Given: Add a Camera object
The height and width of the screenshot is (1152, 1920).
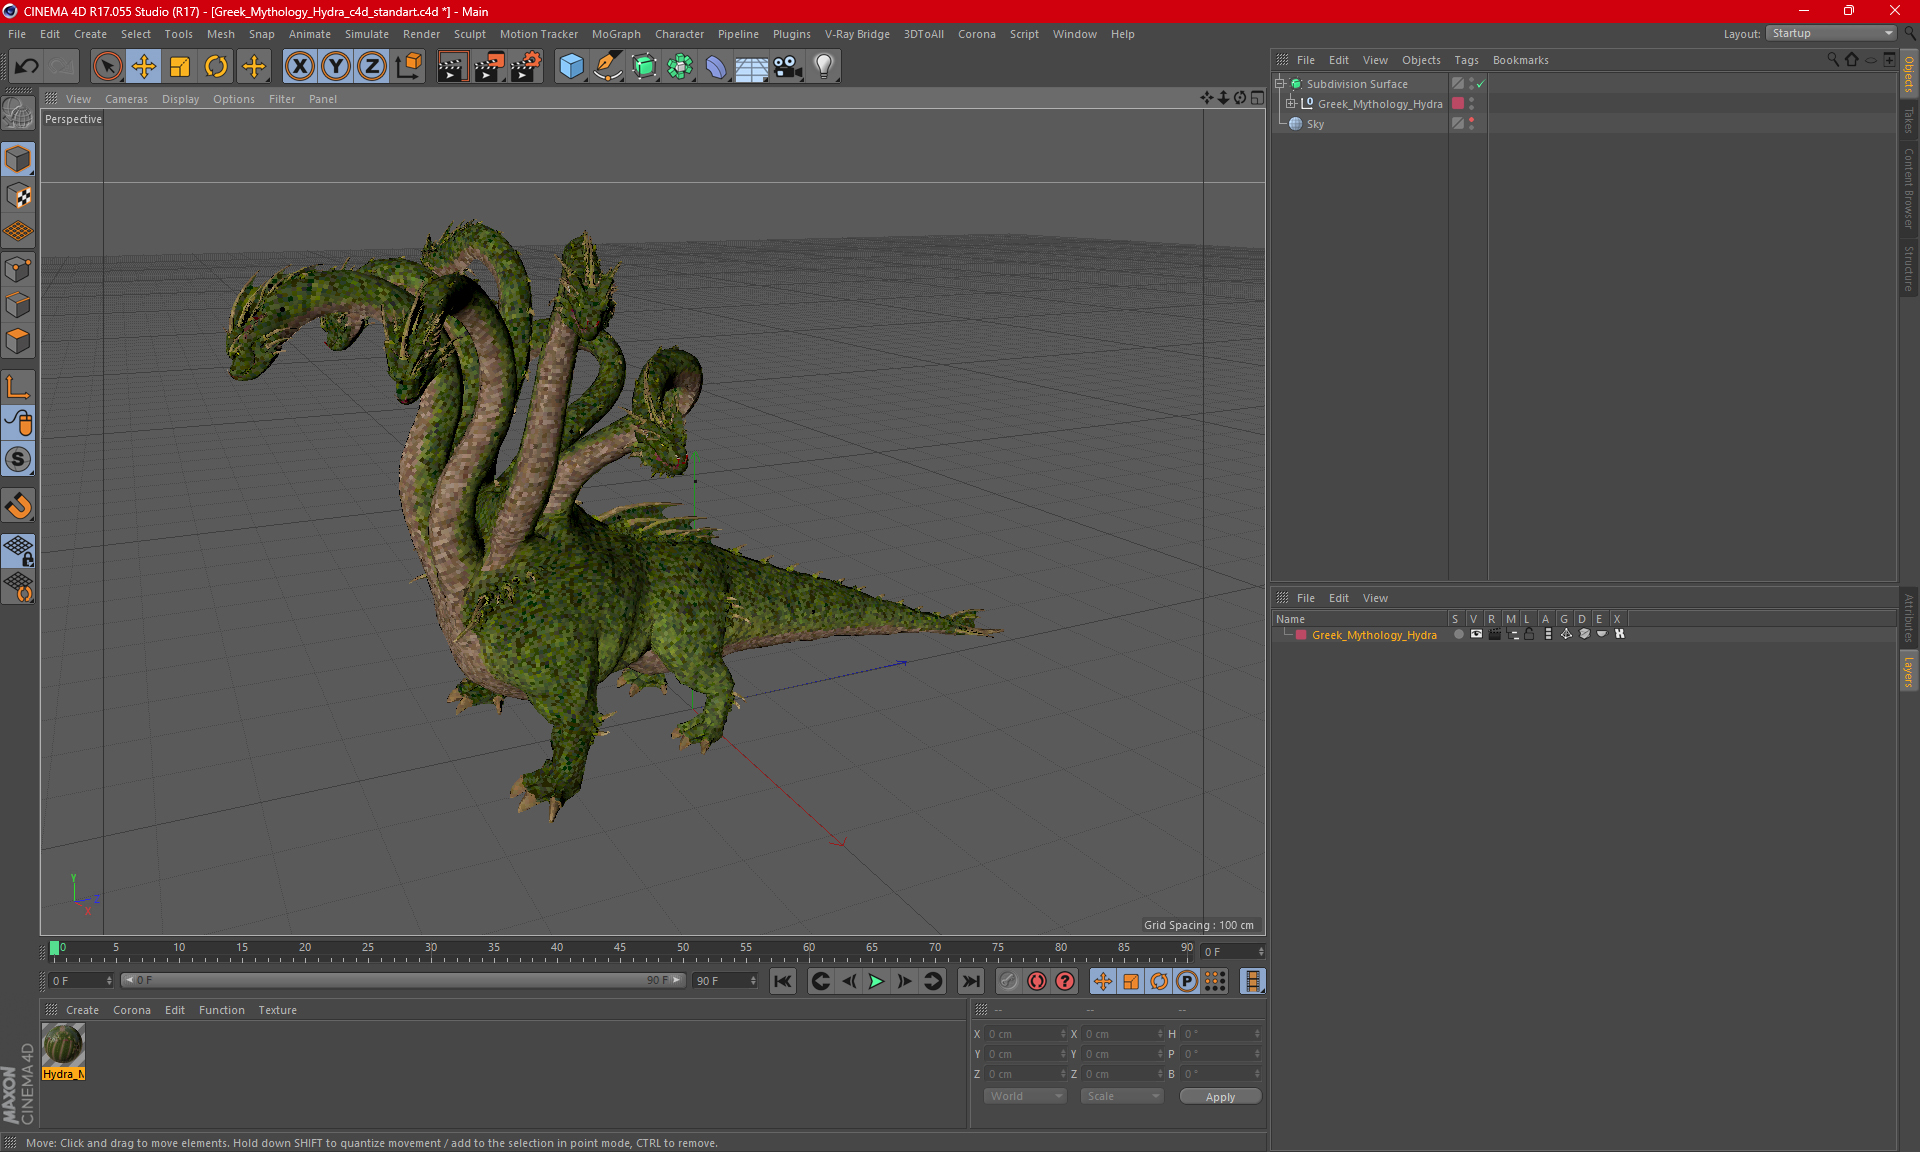Looking at the screenshot, I should tap(787, 67).
